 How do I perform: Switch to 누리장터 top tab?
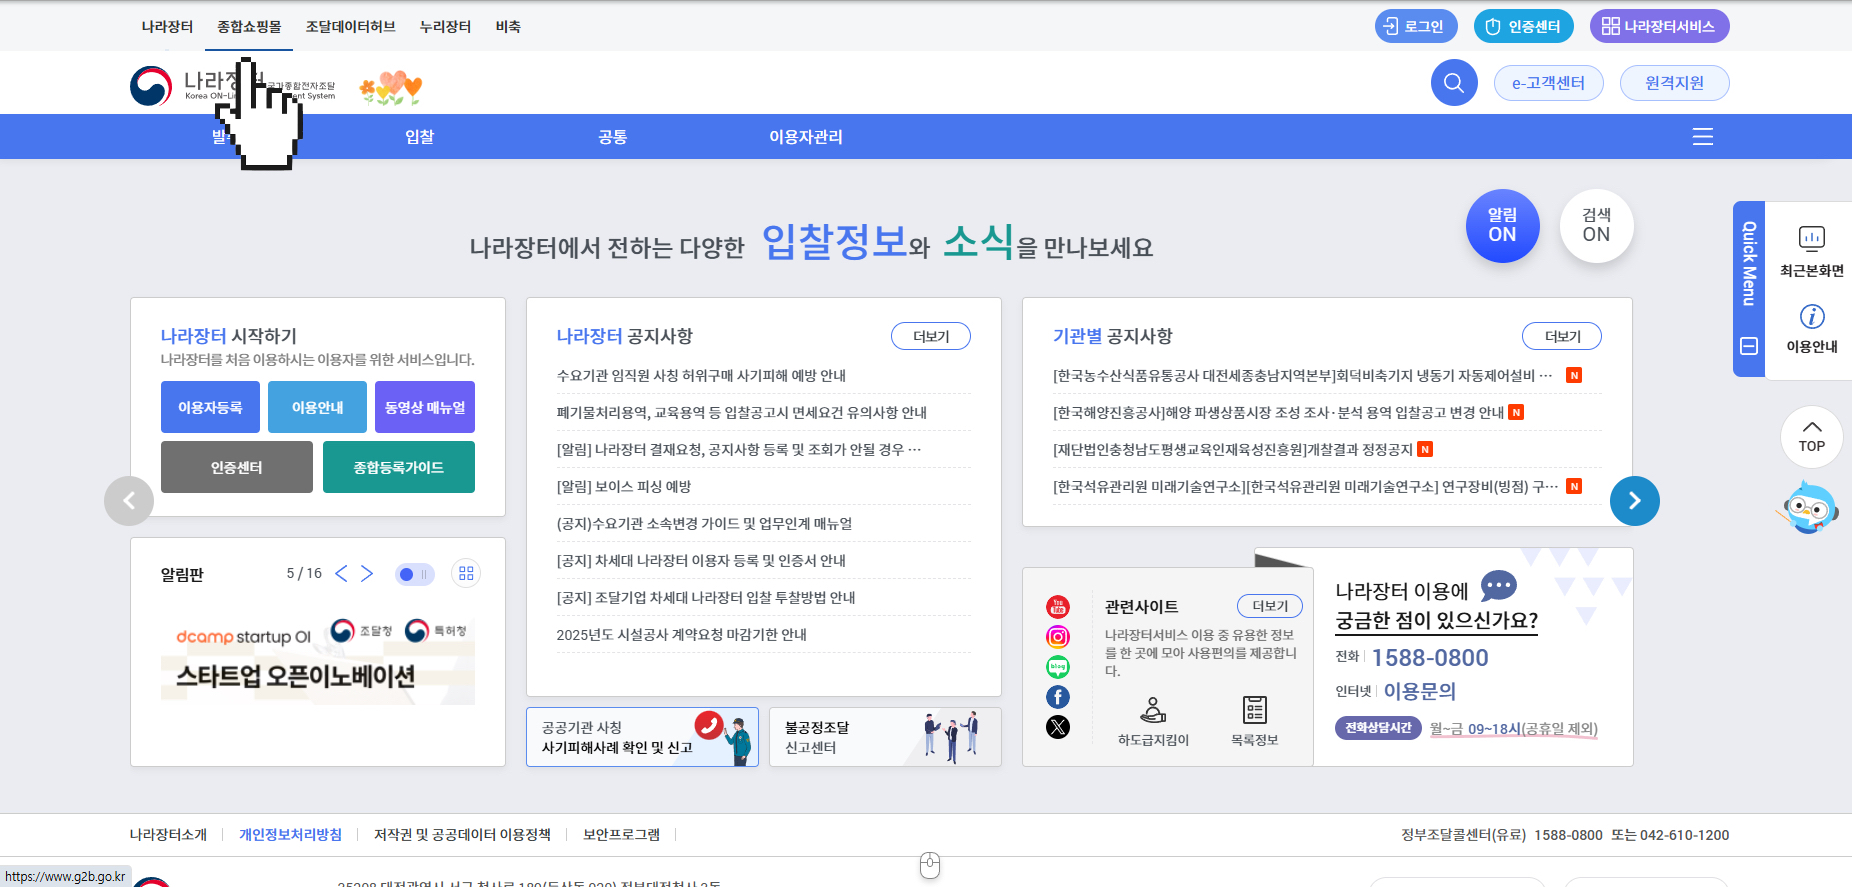click(445, 26)
